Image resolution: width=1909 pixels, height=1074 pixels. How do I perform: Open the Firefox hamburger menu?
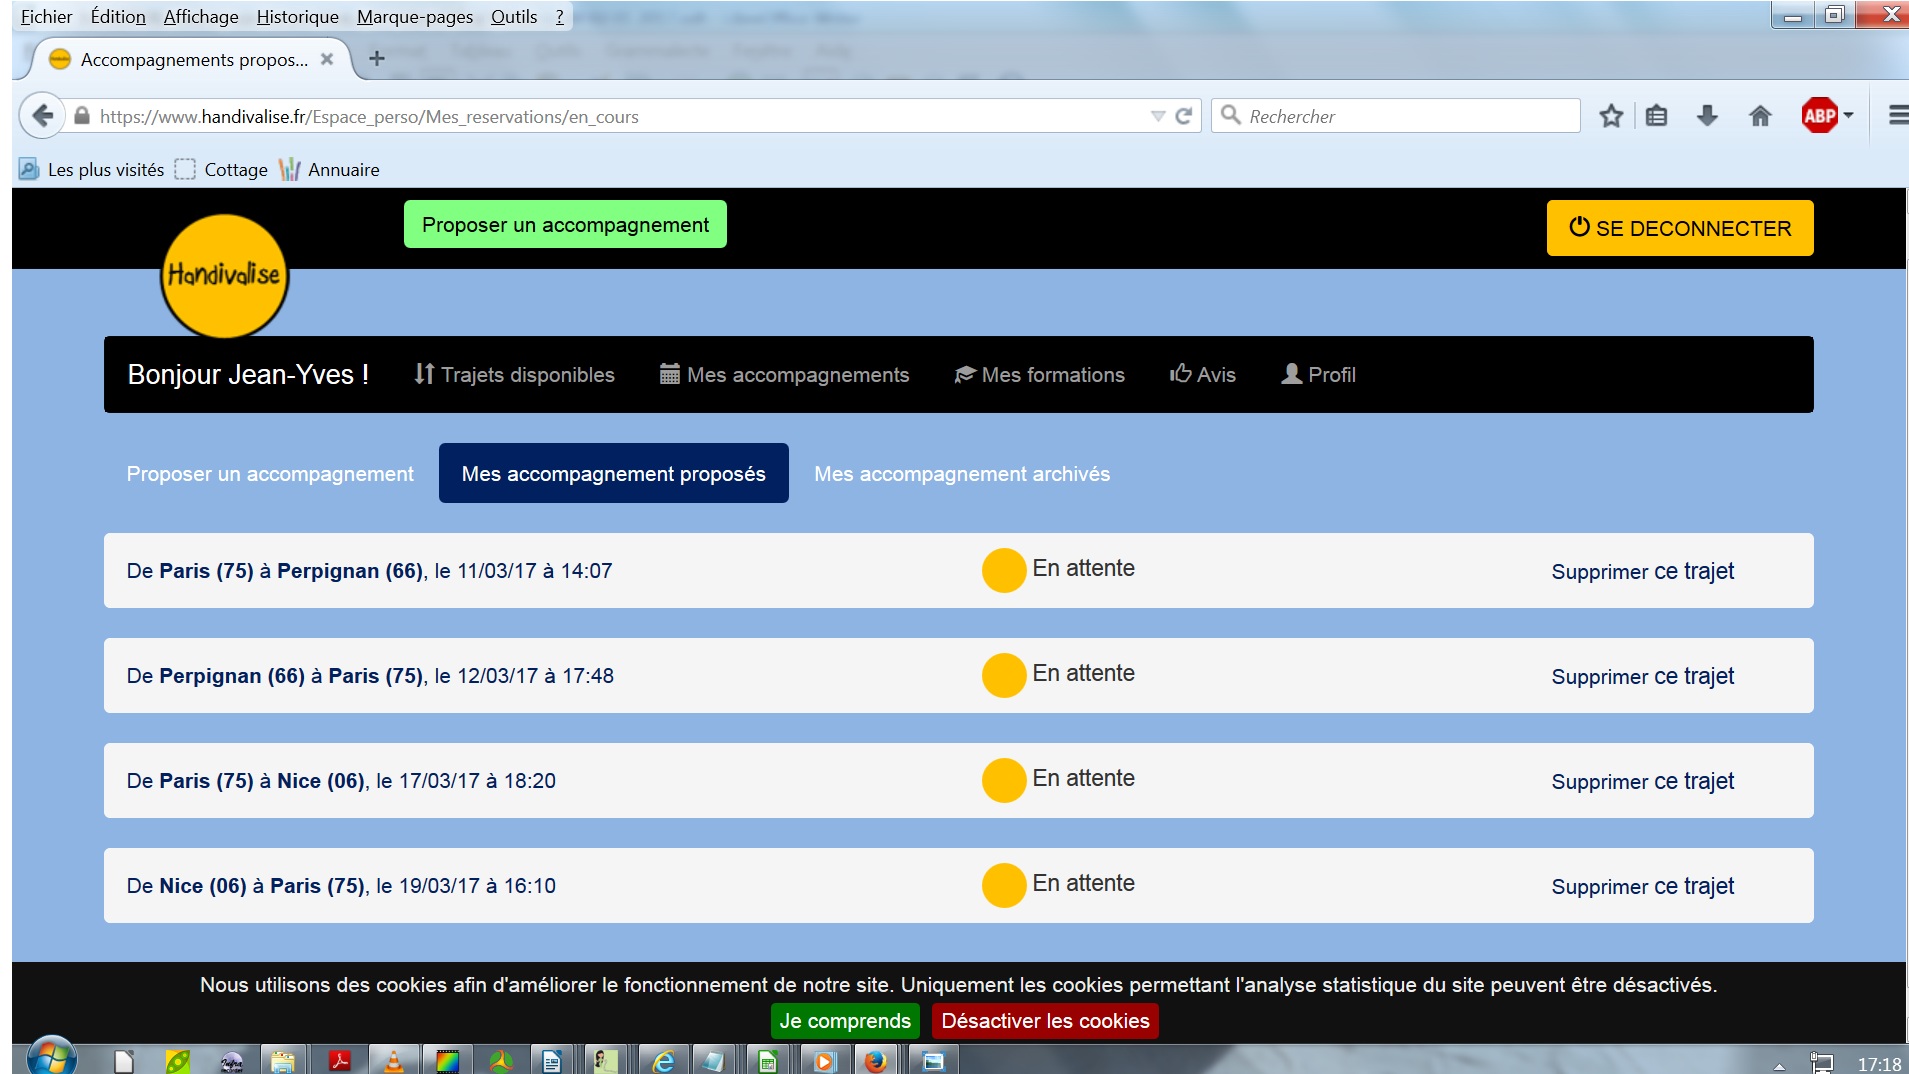1897,116
